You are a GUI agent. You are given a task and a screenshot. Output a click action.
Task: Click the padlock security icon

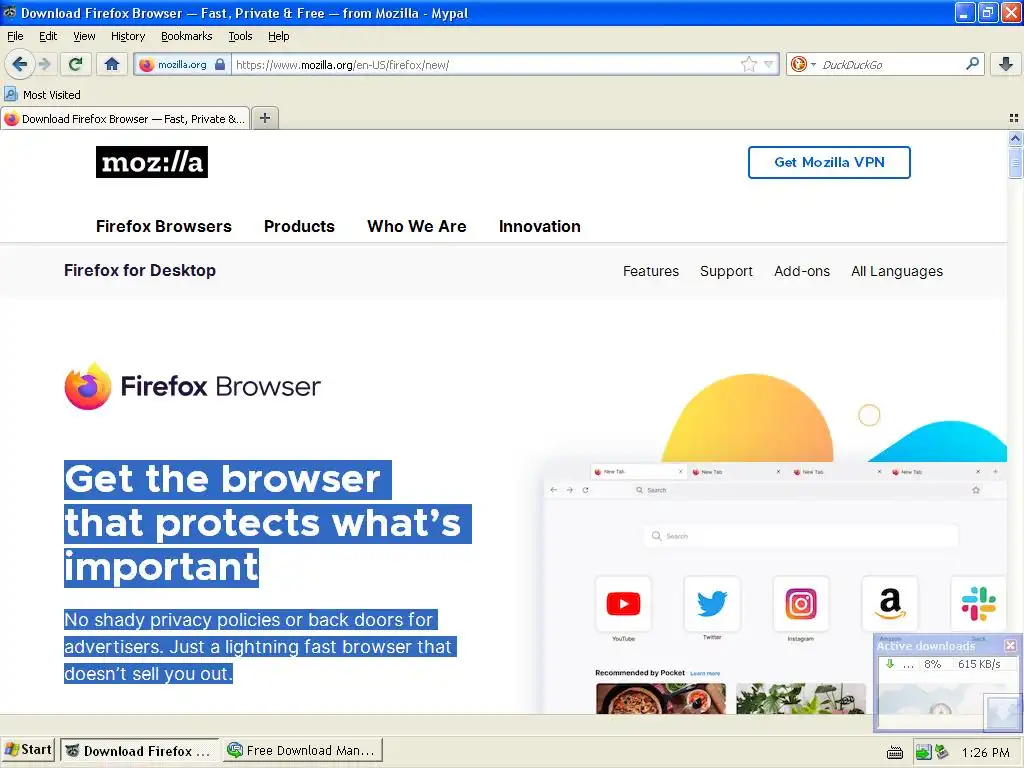[x=220, y=65]
